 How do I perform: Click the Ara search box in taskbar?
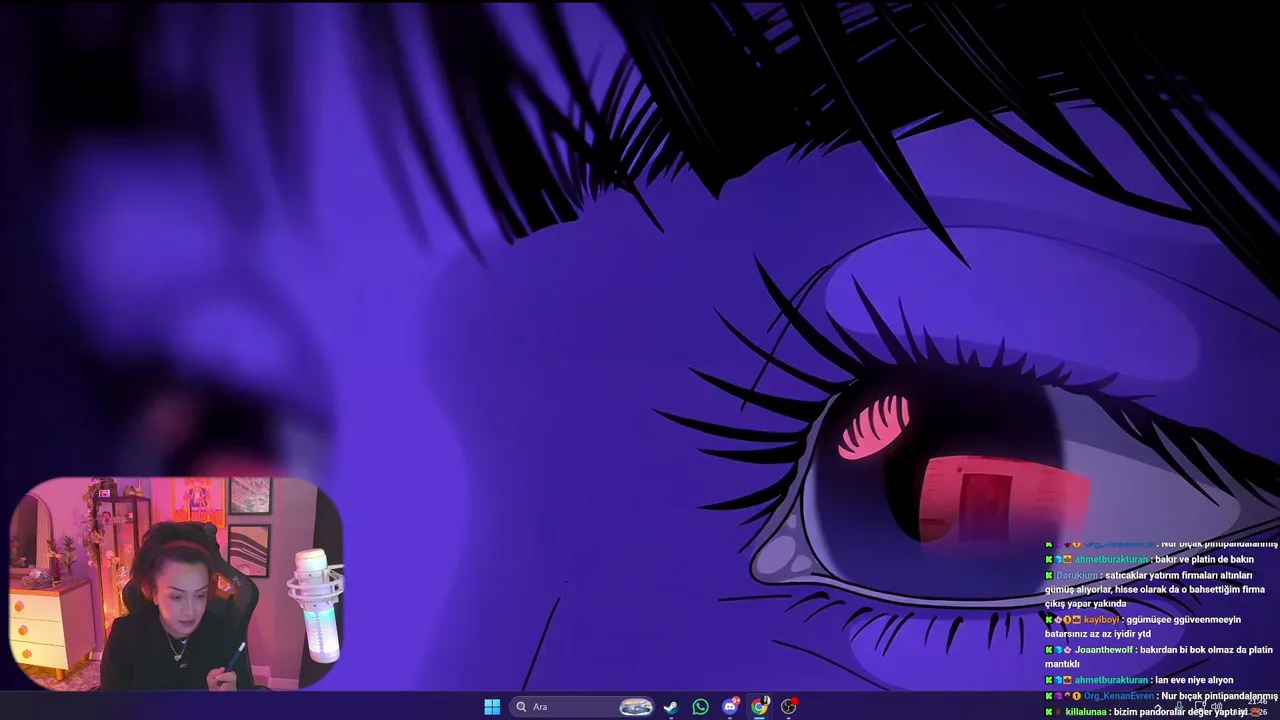tap(583, 707)
